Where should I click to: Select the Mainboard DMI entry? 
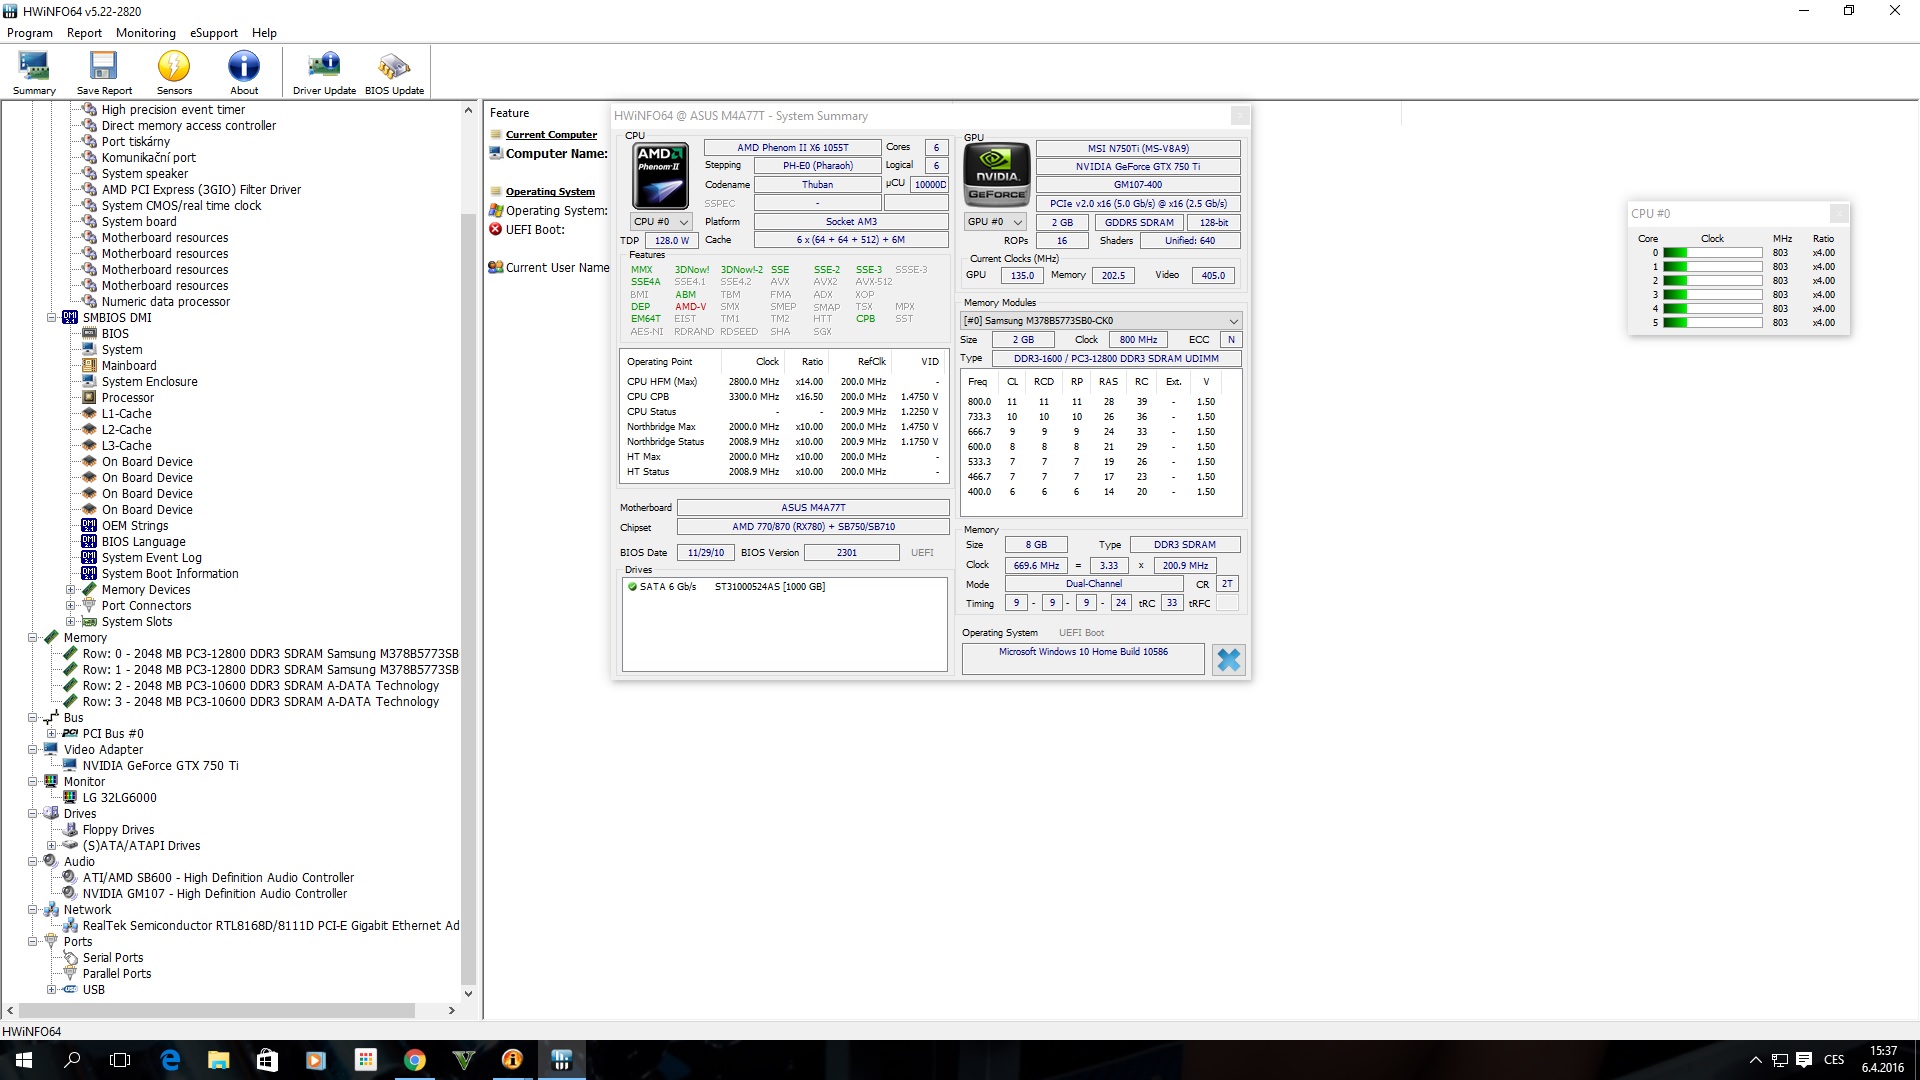(129, 366)
